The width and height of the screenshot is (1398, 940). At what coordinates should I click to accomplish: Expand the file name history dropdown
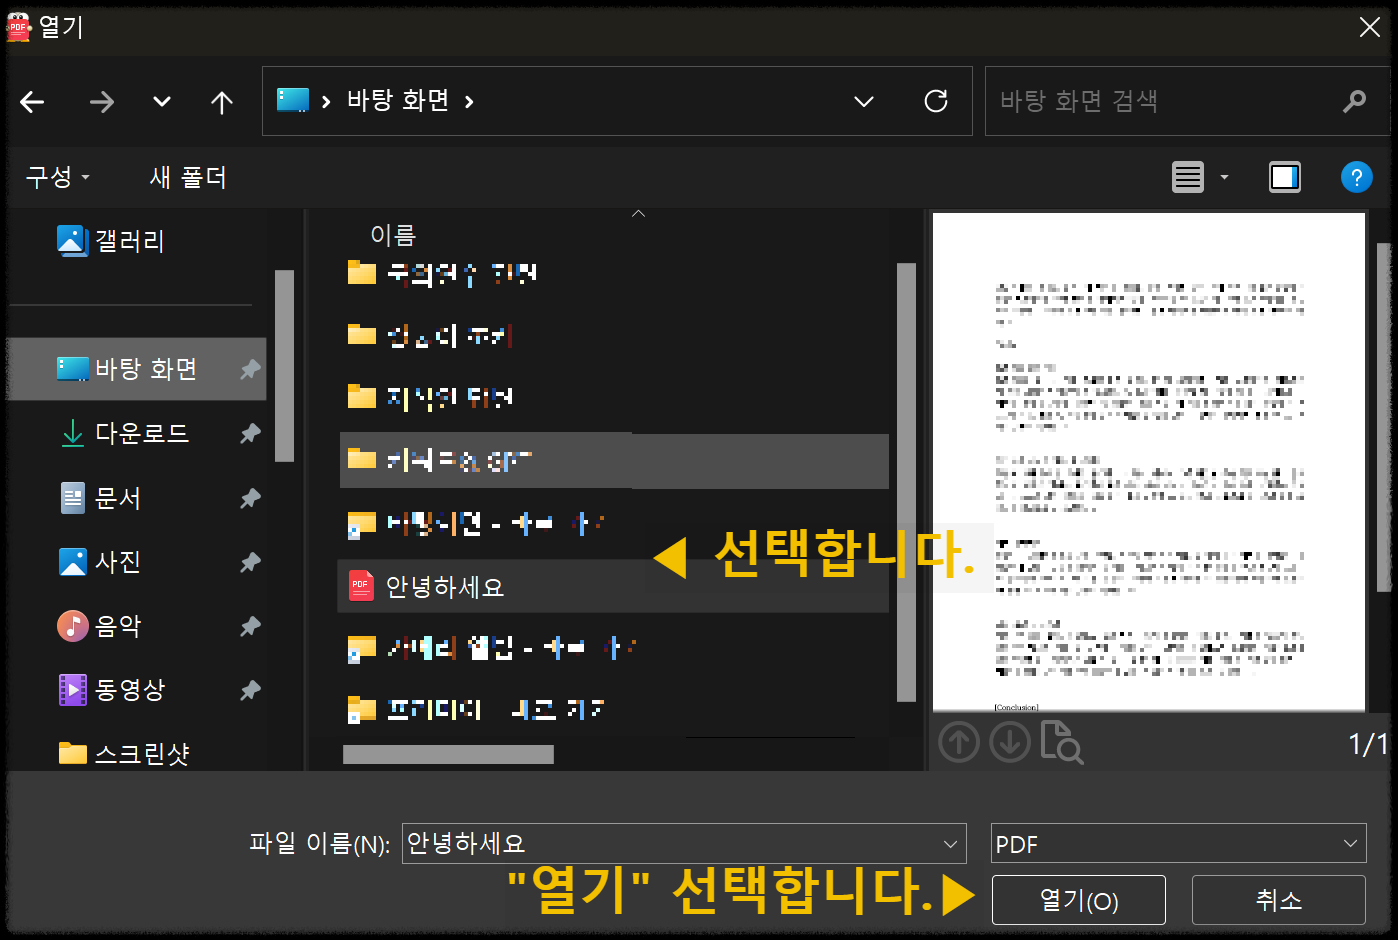[x=950, y=843]
